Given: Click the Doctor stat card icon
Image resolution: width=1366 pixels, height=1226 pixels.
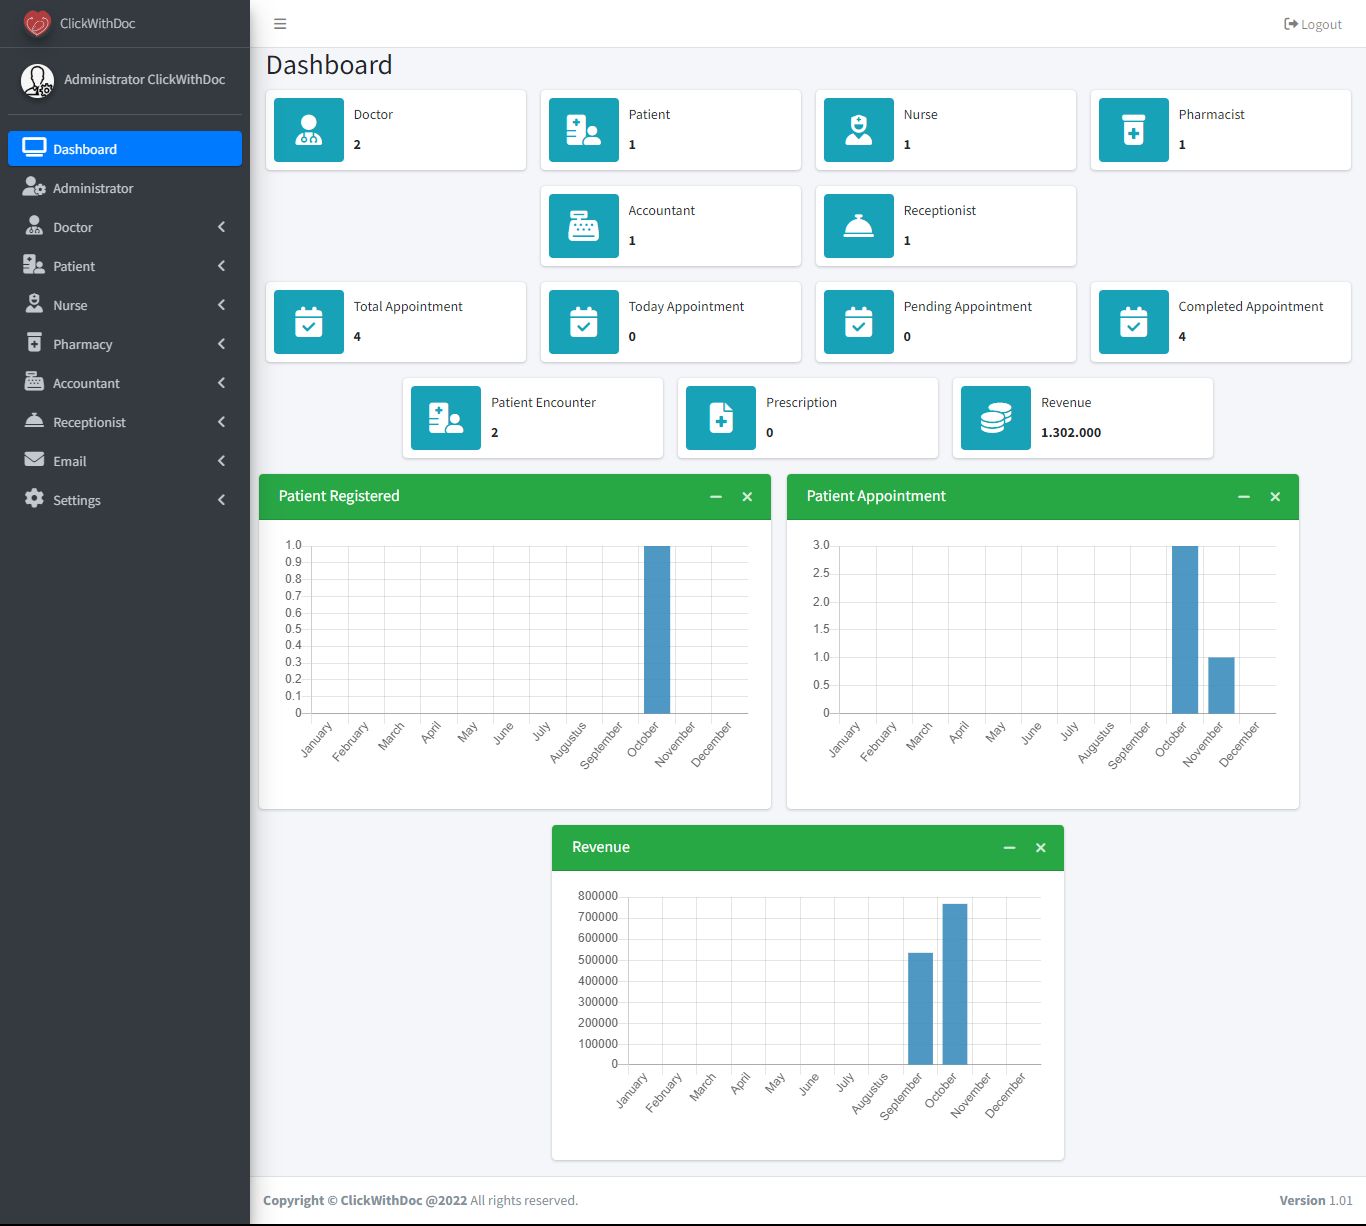Looking at the screenshot, I should (309, 130).
